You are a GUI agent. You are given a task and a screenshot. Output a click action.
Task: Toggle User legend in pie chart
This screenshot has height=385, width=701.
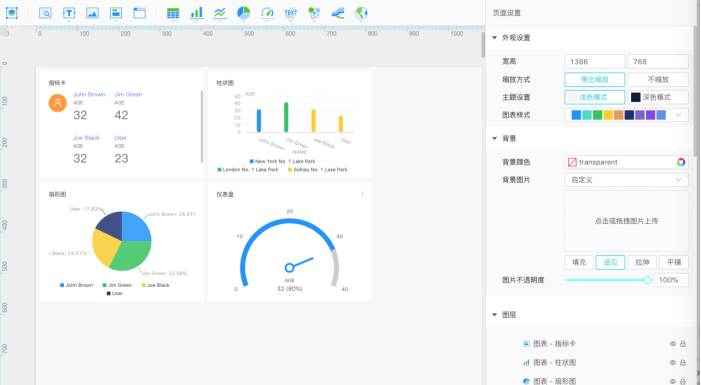[x=114, y=293]
